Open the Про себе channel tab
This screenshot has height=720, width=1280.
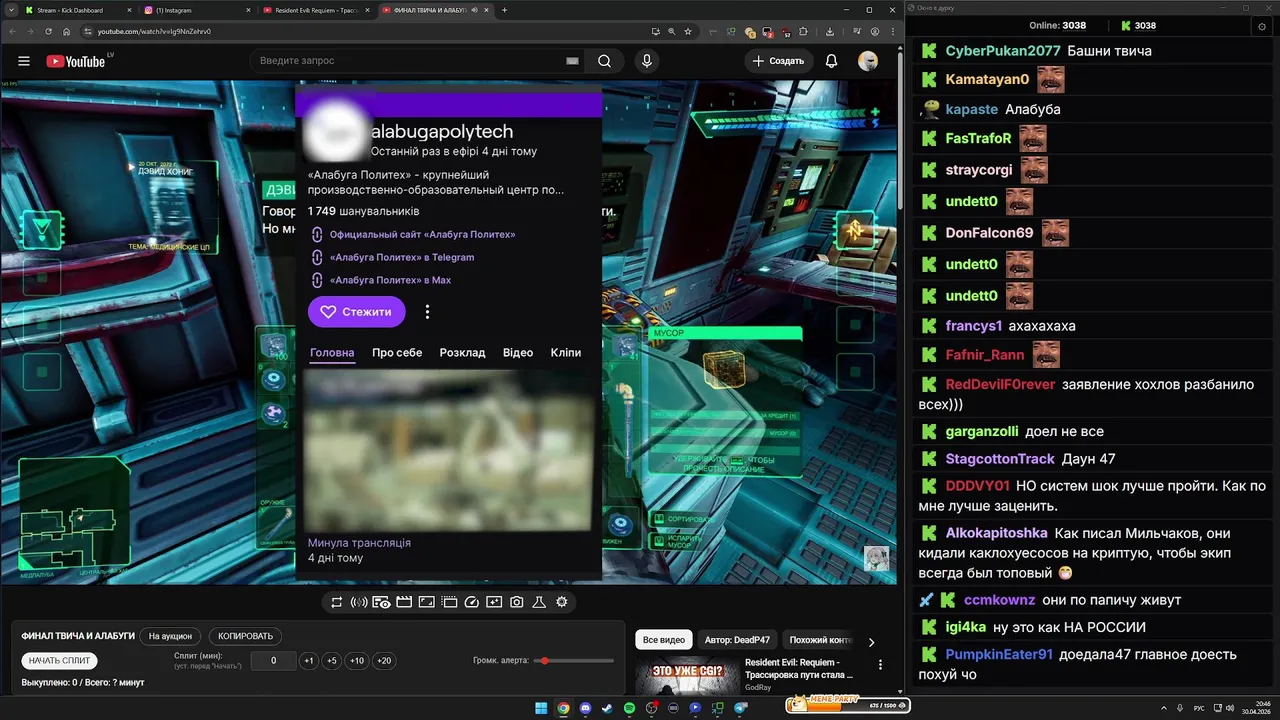pyautogui.click(x=397, y=352)
